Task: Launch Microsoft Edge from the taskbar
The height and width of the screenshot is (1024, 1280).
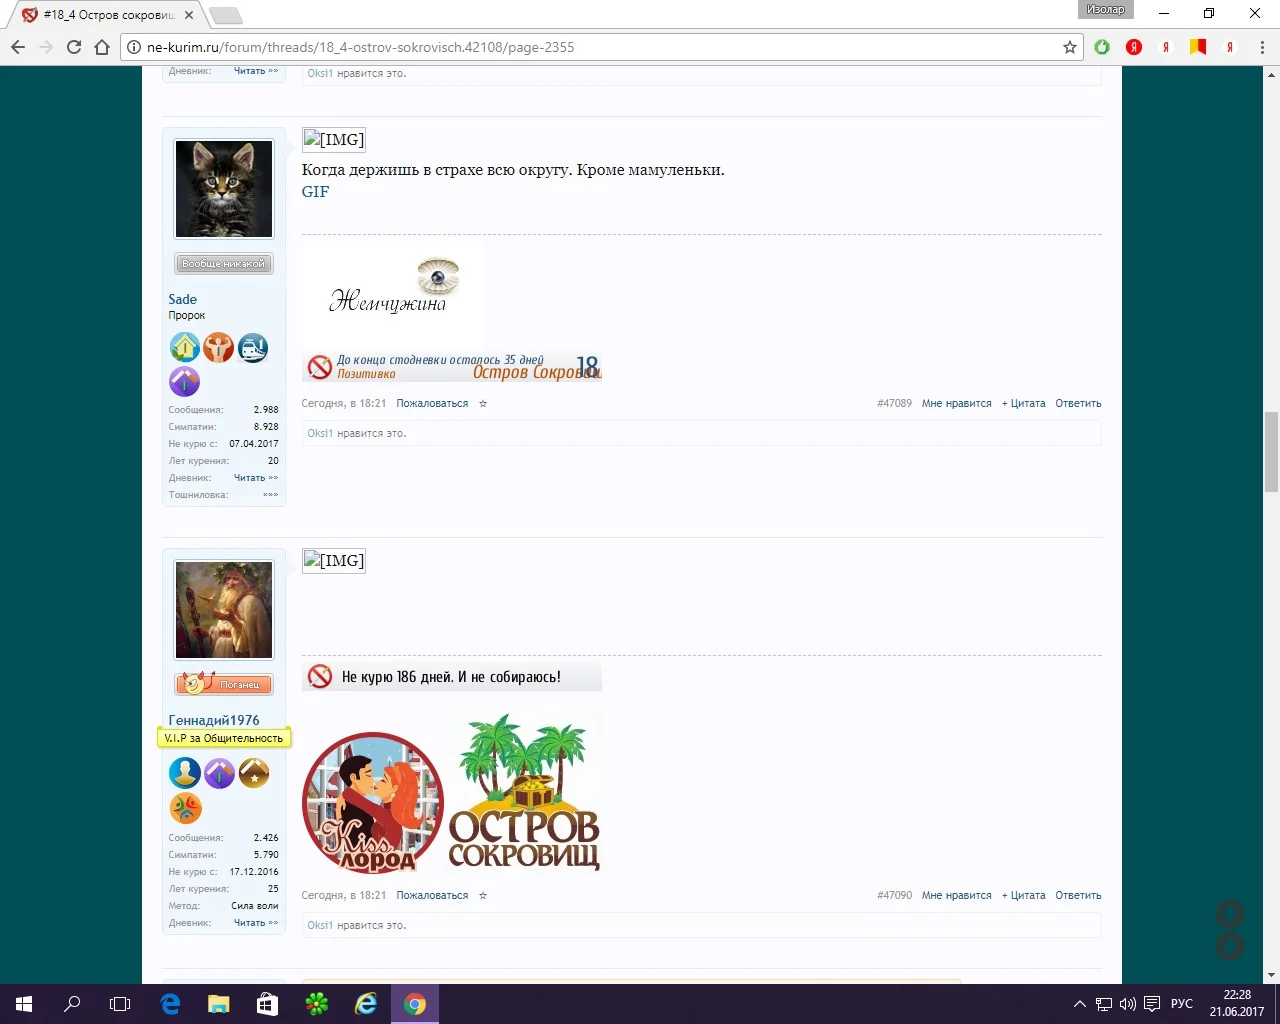Action: tap(170, 1004)
